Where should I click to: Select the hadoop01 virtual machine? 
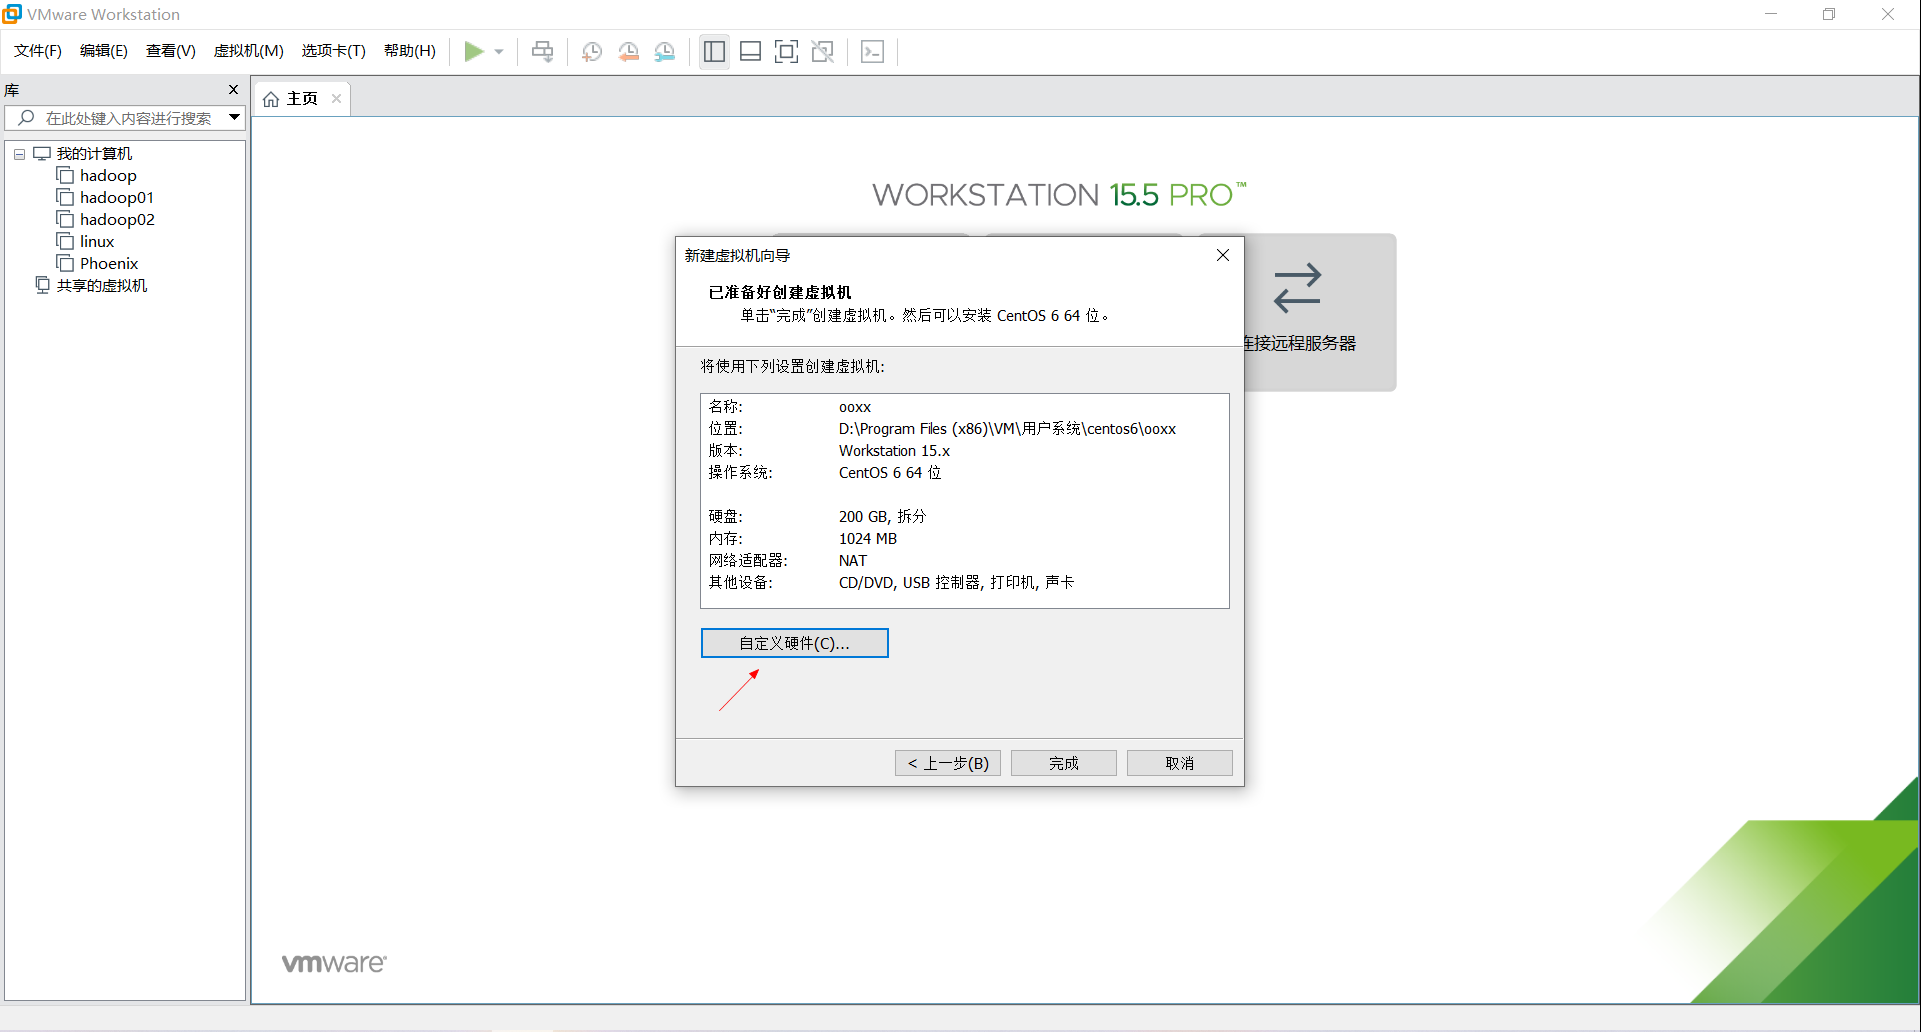click(117, 198)
